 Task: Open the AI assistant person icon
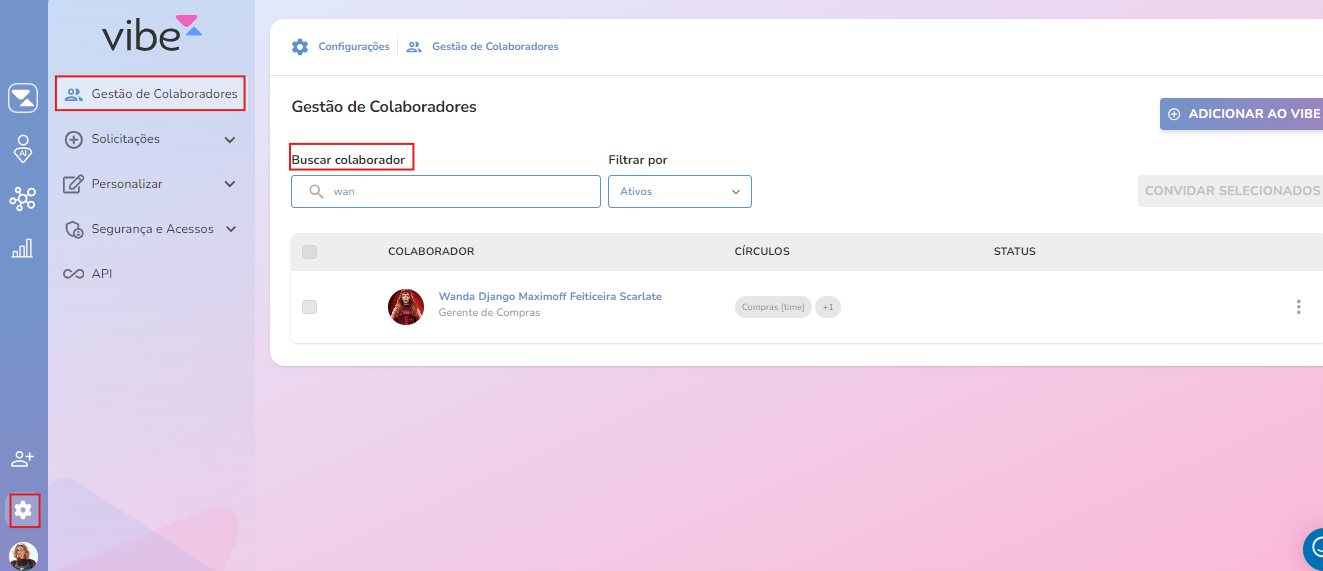coord(23,149)
